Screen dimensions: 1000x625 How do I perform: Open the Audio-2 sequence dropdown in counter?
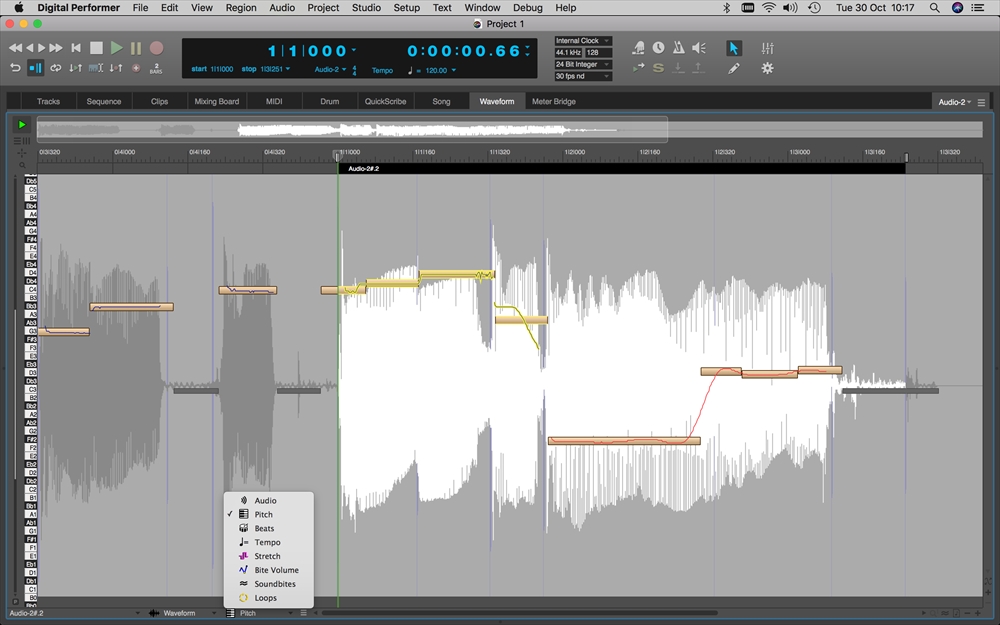tap(344, 69)
